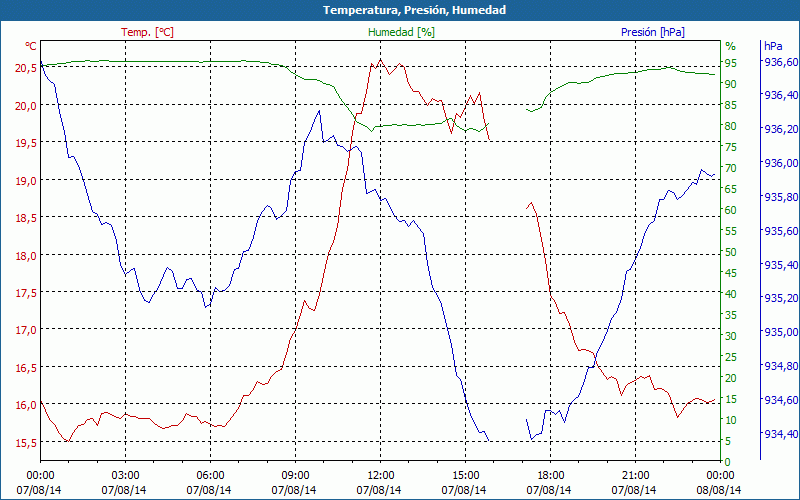
Task: Click the 09:00 time axis label
Action: pyautogui.click(x=295, y=476)
